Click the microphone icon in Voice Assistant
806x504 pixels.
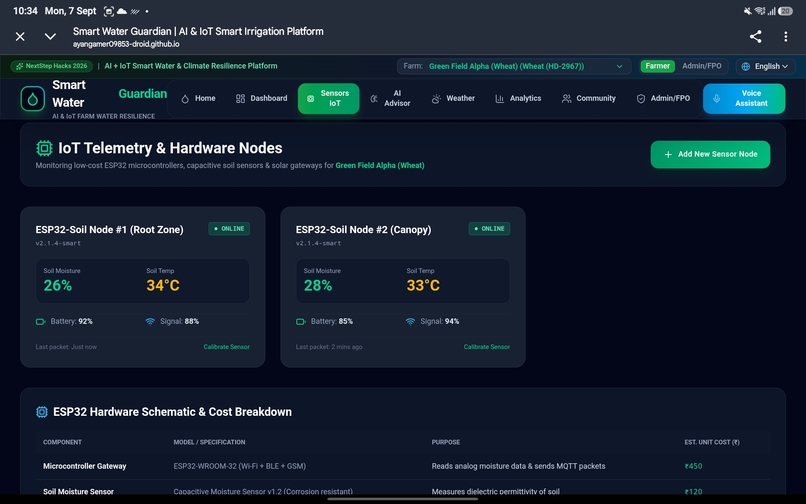717,98
